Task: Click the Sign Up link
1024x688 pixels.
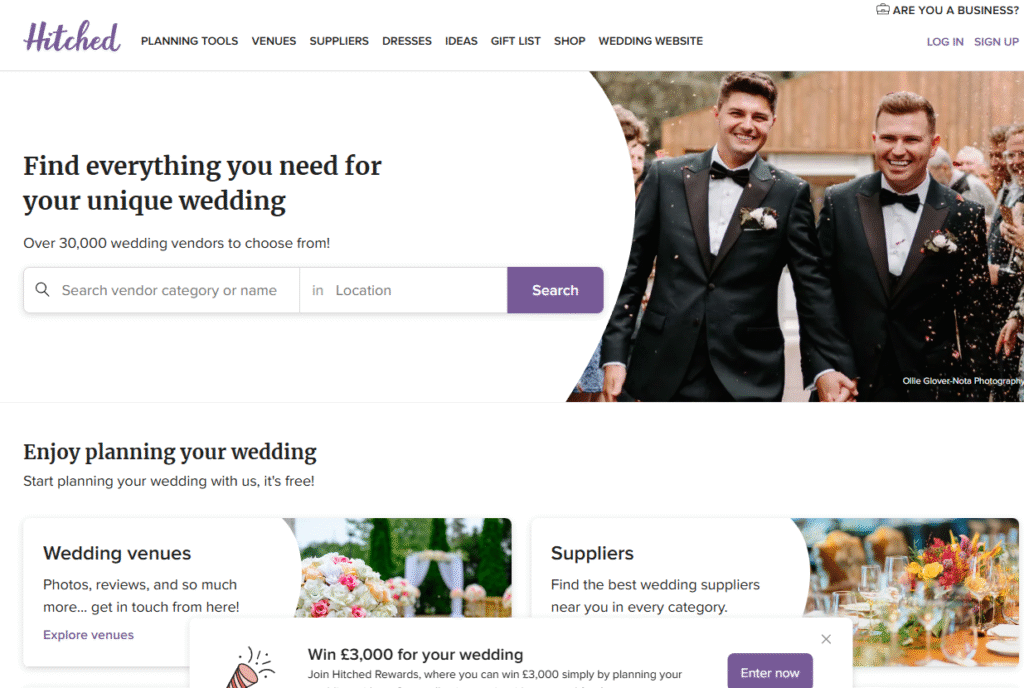Action: (996, 42)
